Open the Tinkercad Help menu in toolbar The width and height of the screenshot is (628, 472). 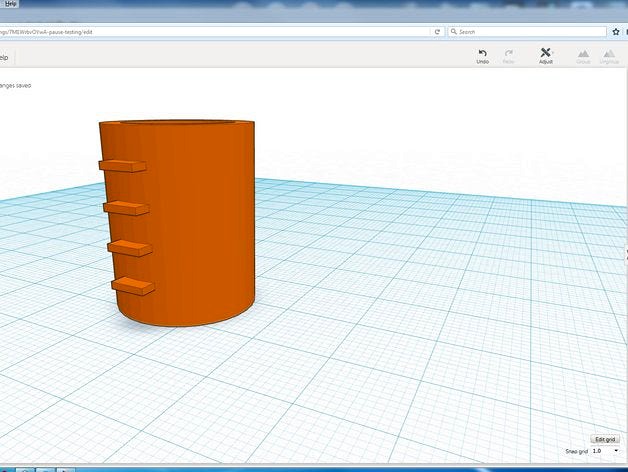(x=4, y=58)
